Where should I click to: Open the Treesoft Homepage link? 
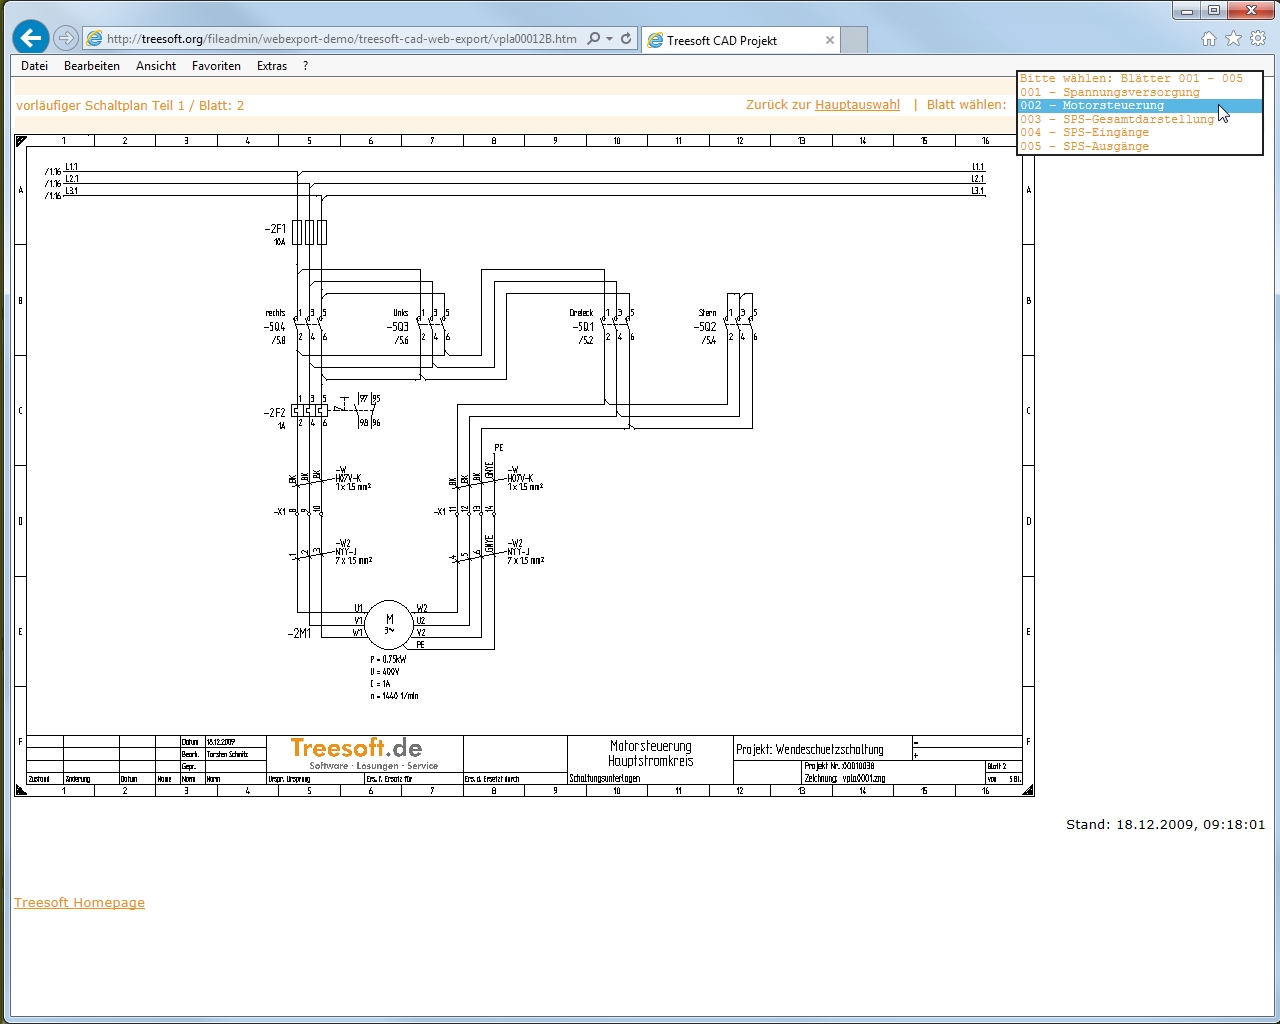[x=79, y=902]
